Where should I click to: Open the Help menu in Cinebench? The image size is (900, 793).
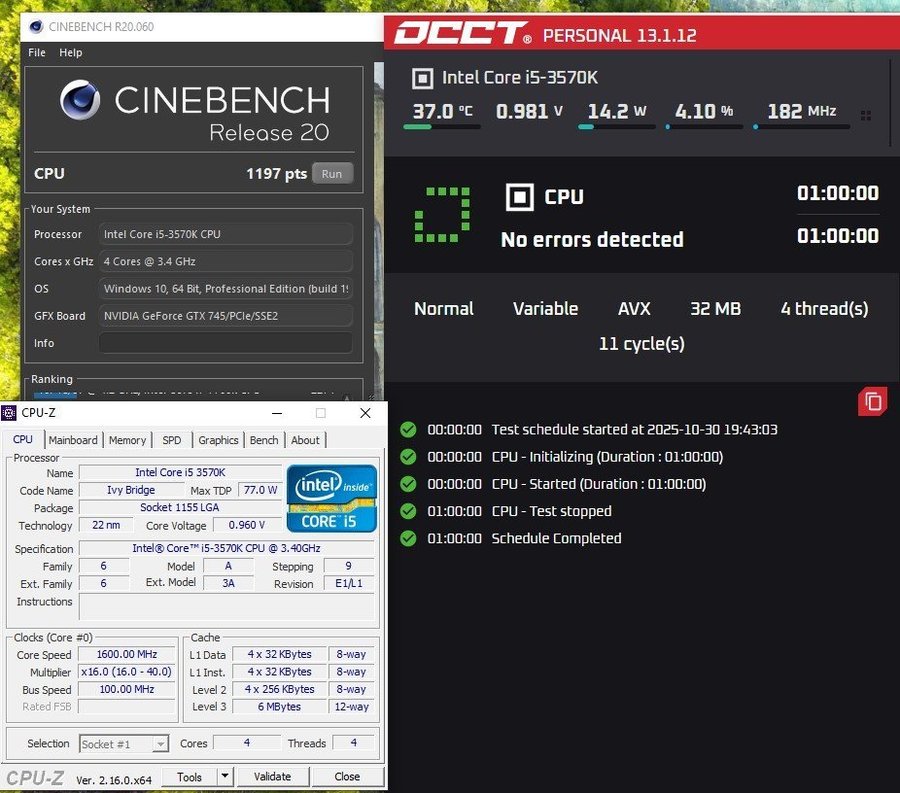pyautogui.click(x=71, y=52)
